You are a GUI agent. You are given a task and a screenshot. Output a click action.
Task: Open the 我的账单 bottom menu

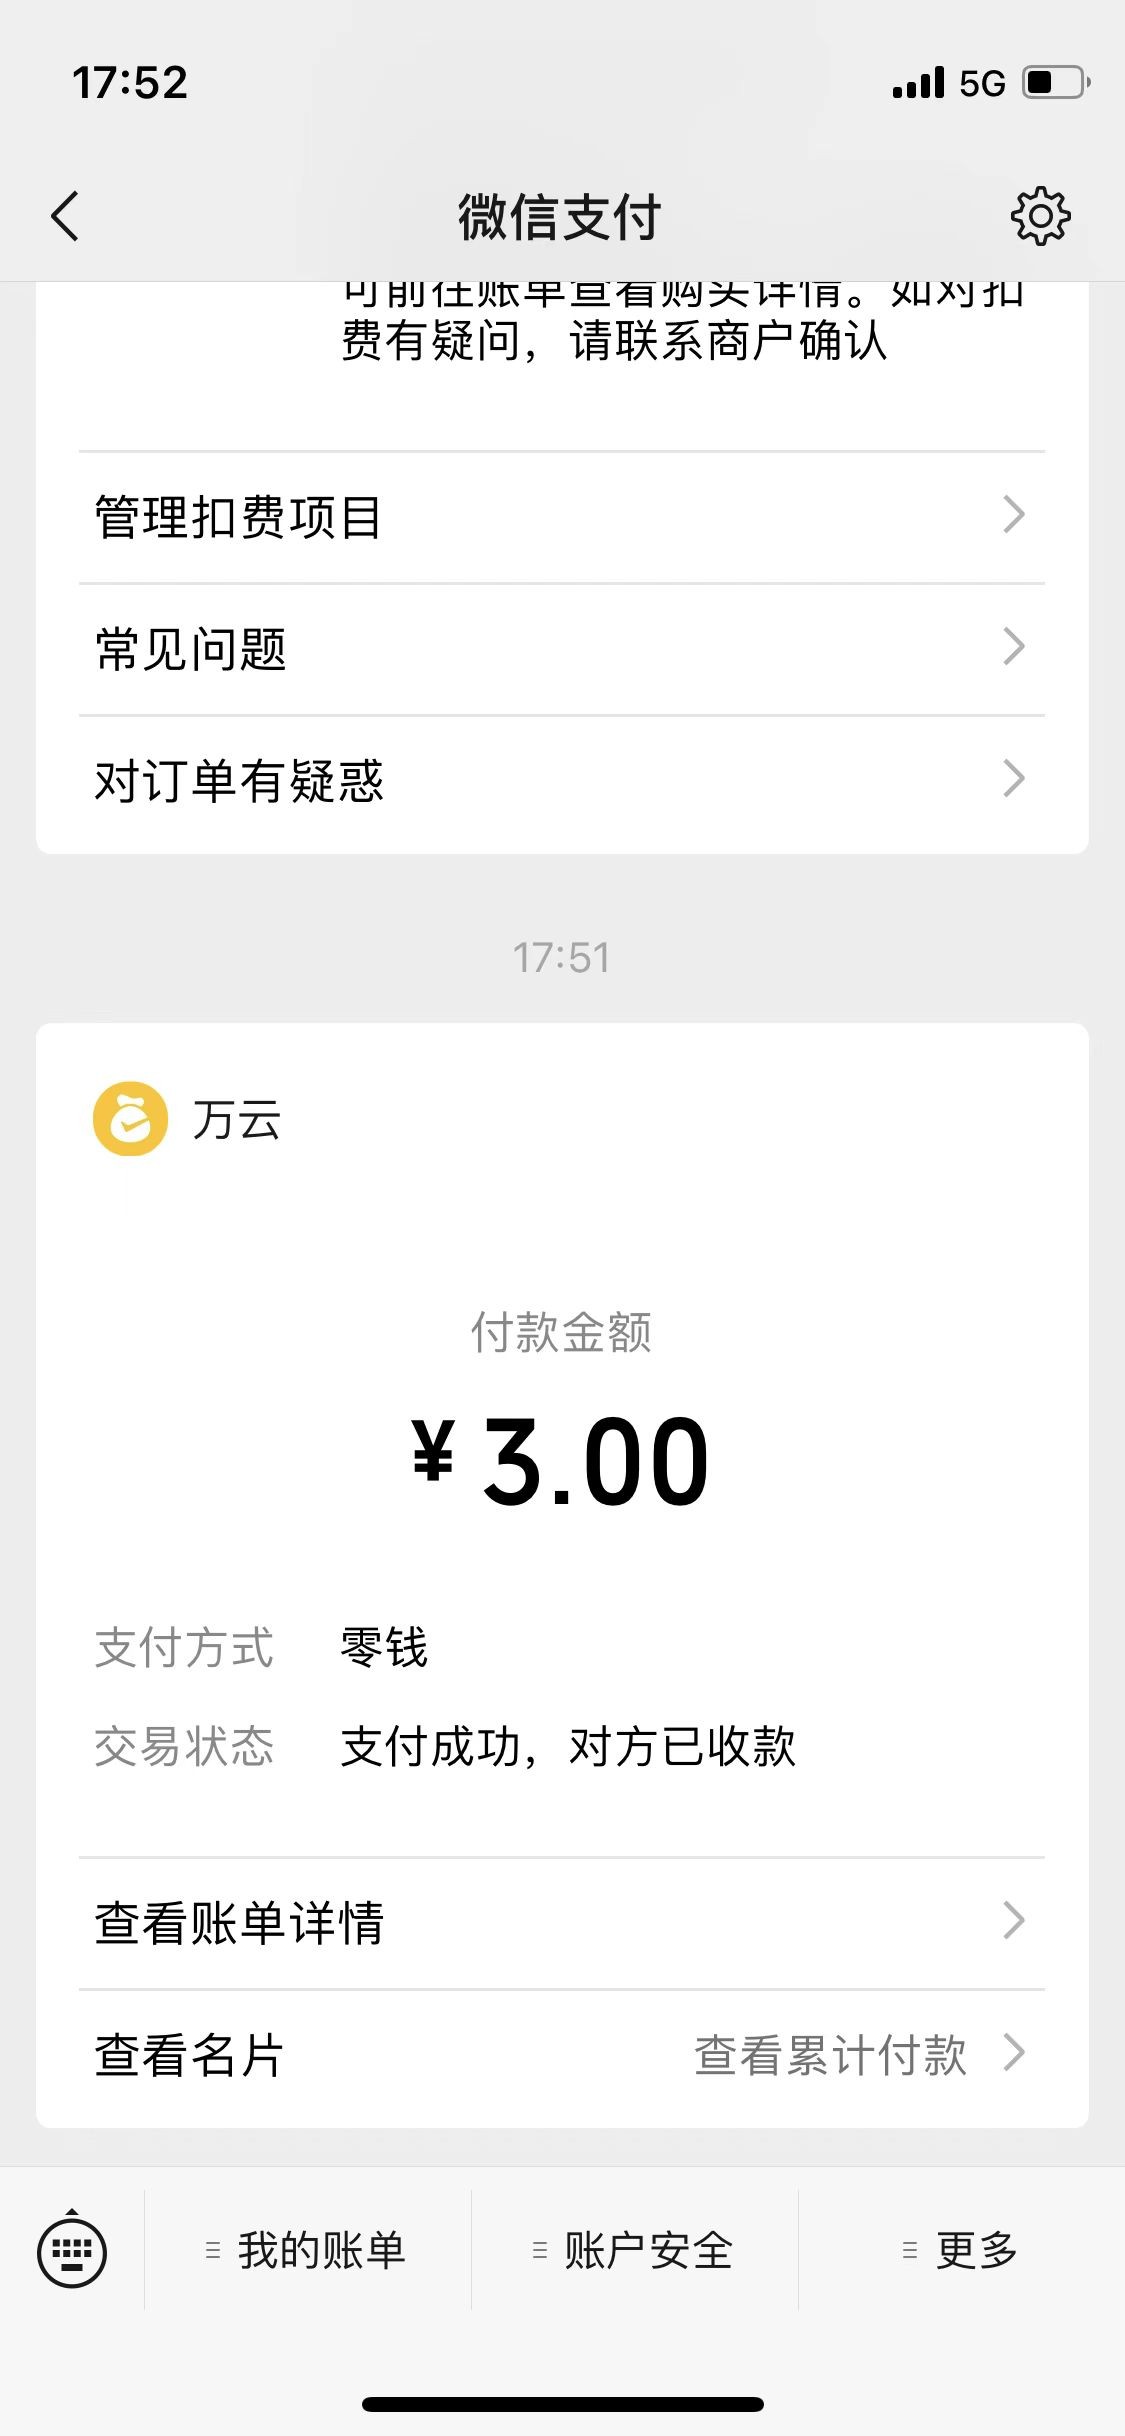(320, 2251)
